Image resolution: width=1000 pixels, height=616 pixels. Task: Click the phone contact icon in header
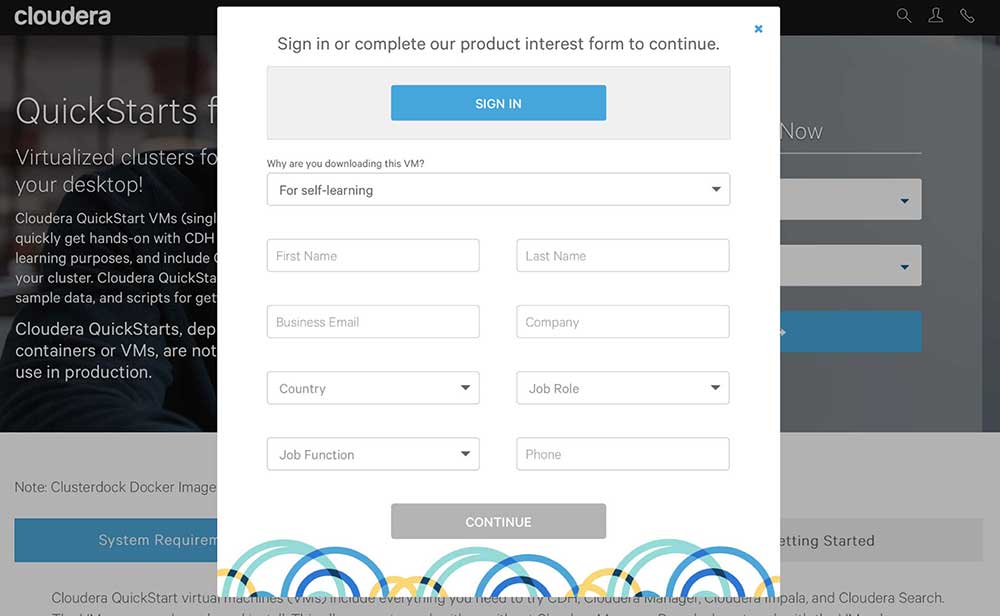pos(967,15)
